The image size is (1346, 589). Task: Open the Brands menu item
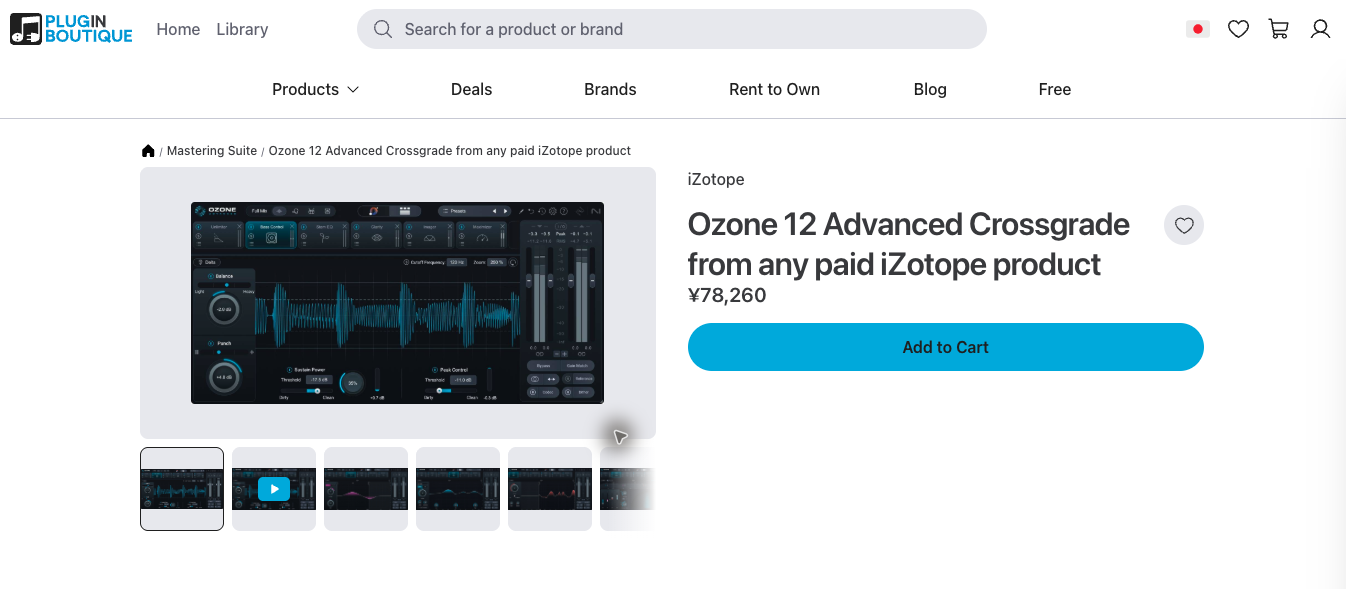(x=610, y=89)
